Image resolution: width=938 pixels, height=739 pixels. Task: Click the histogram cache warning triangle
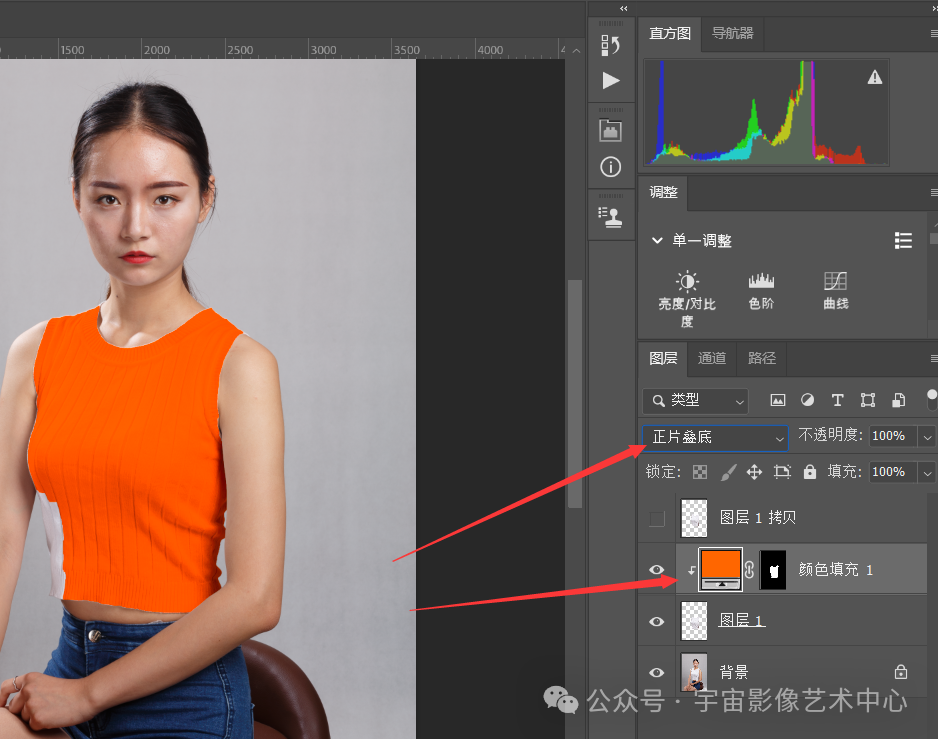[x=875, y=77]
